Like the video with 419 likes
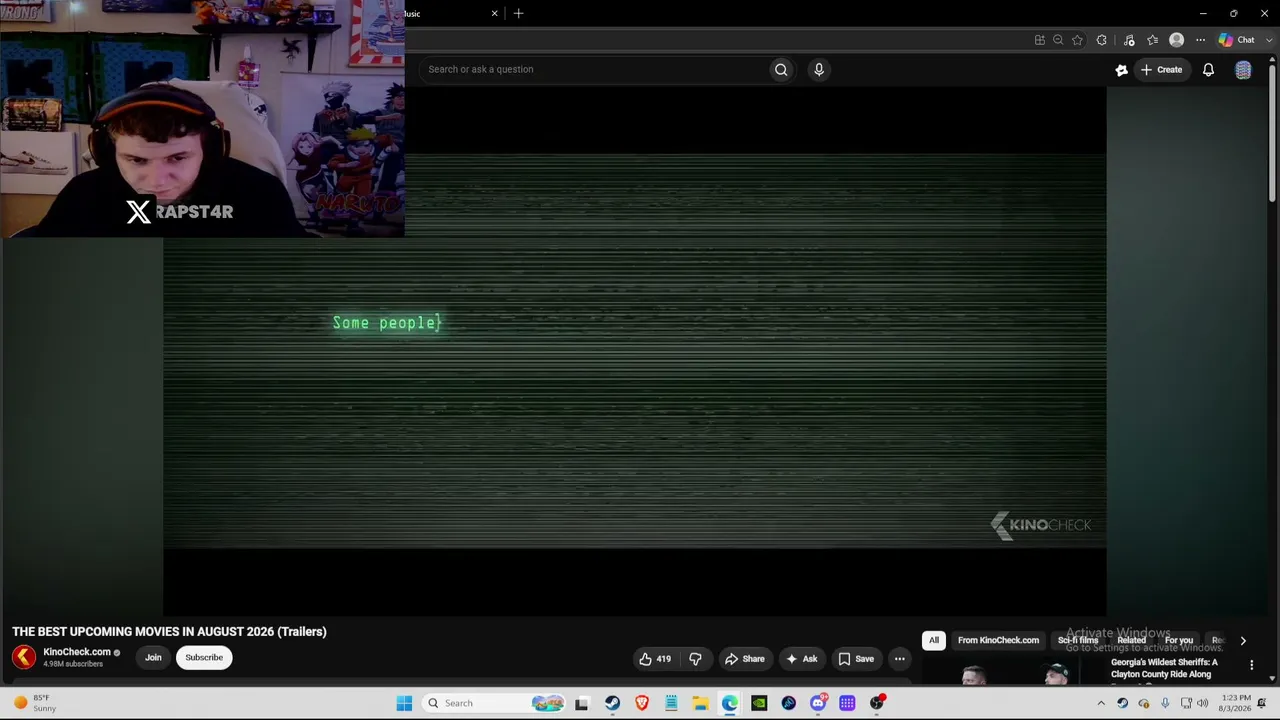The width and height of the screenshot is (1280, 720). [655, 659]
